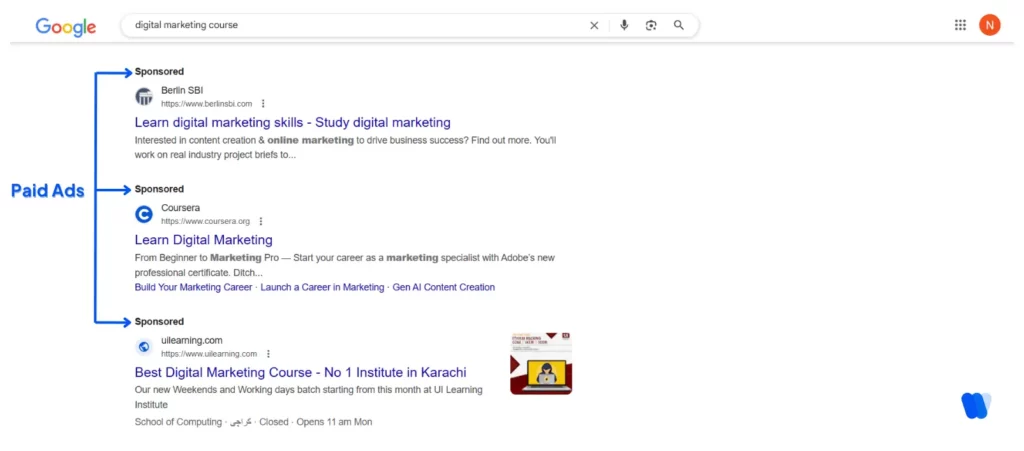Start voice search with the microphone icon

tap(624, 25)
